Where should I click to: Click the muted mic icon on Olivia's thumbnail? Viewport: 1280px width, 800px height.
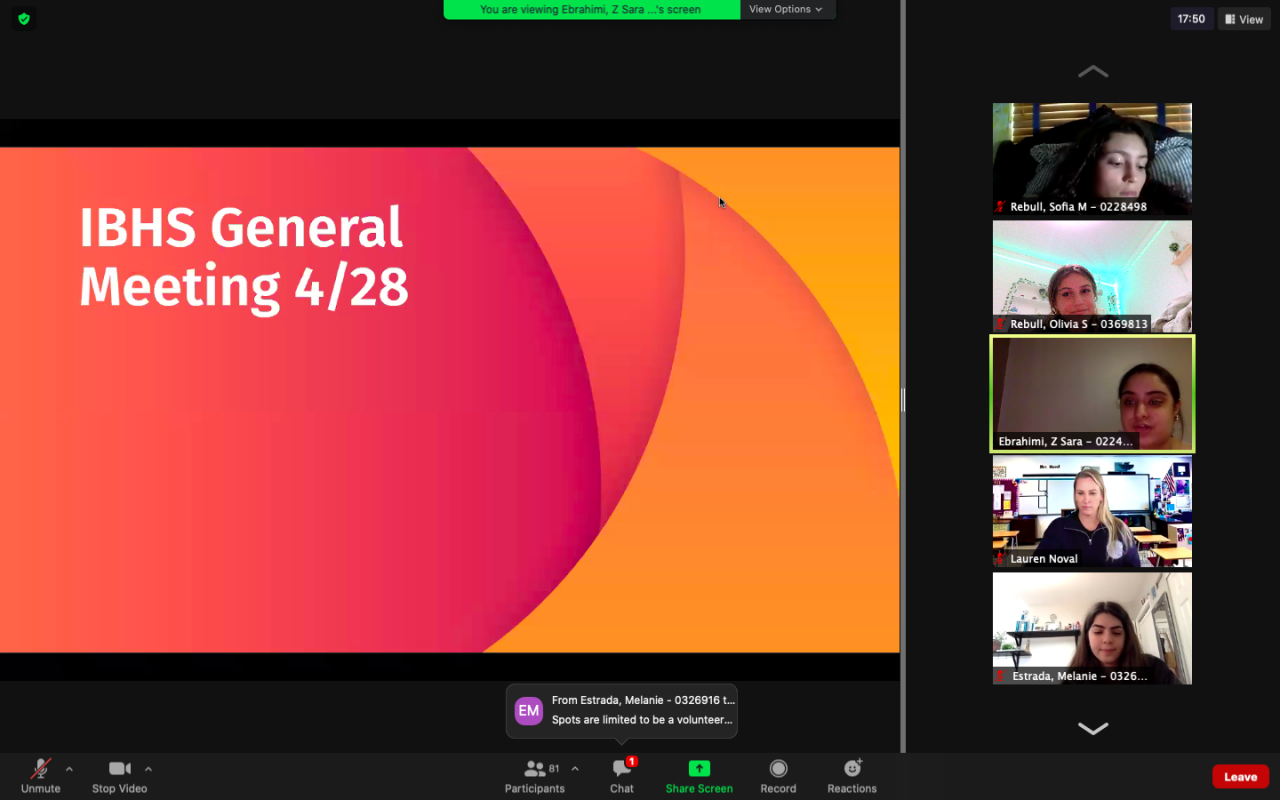(1000, 324)
